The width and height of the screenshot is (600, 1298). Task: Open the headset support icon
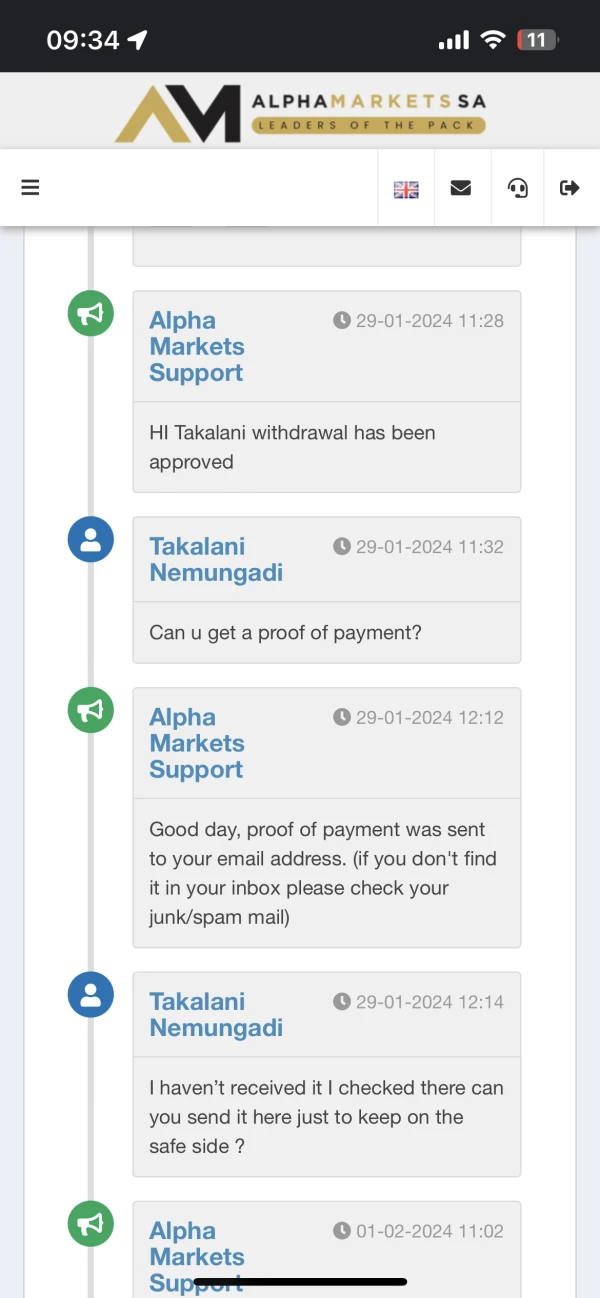pos(518,187)
